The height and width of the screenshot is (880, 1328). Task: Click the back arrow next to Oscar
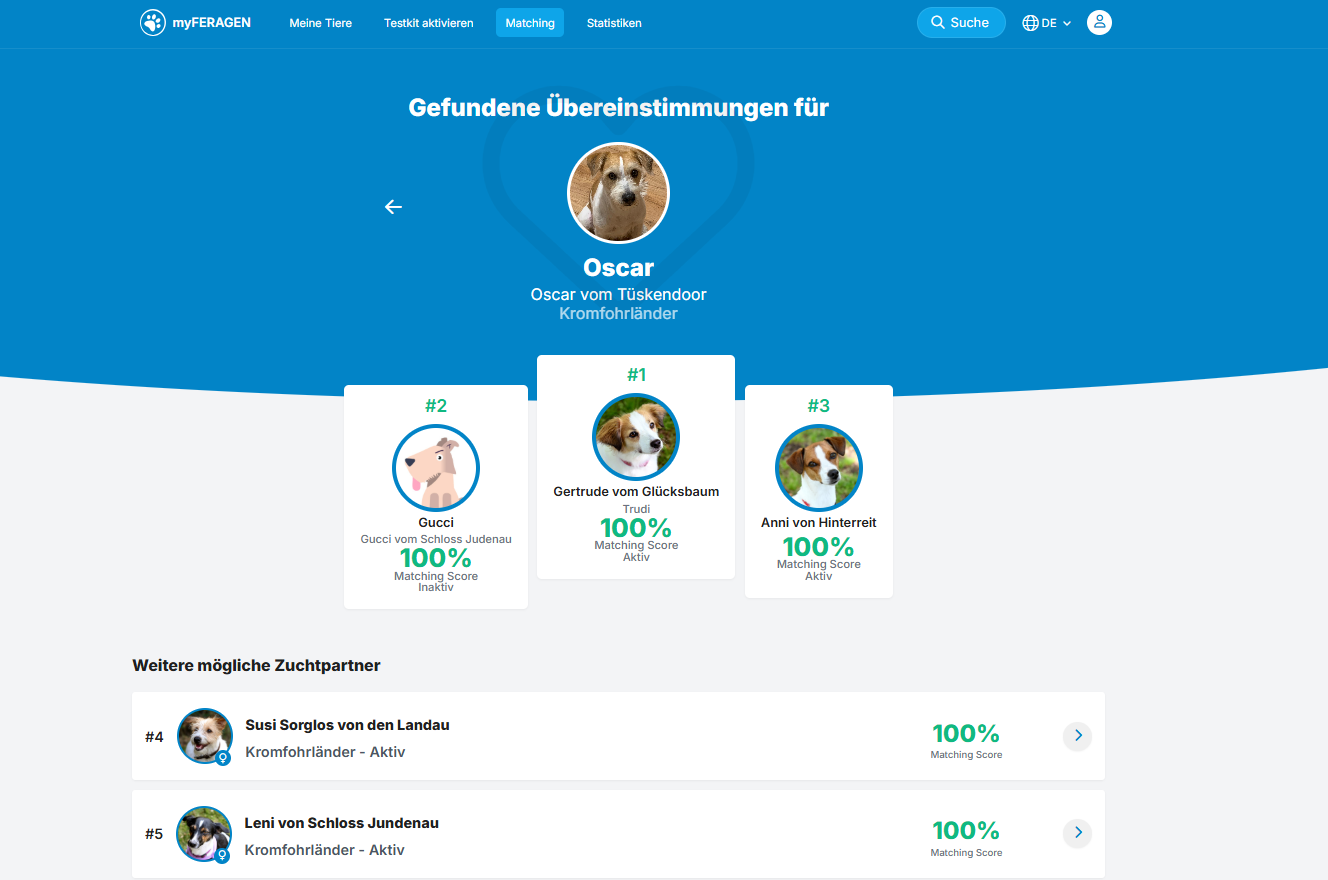pos(392,206)
